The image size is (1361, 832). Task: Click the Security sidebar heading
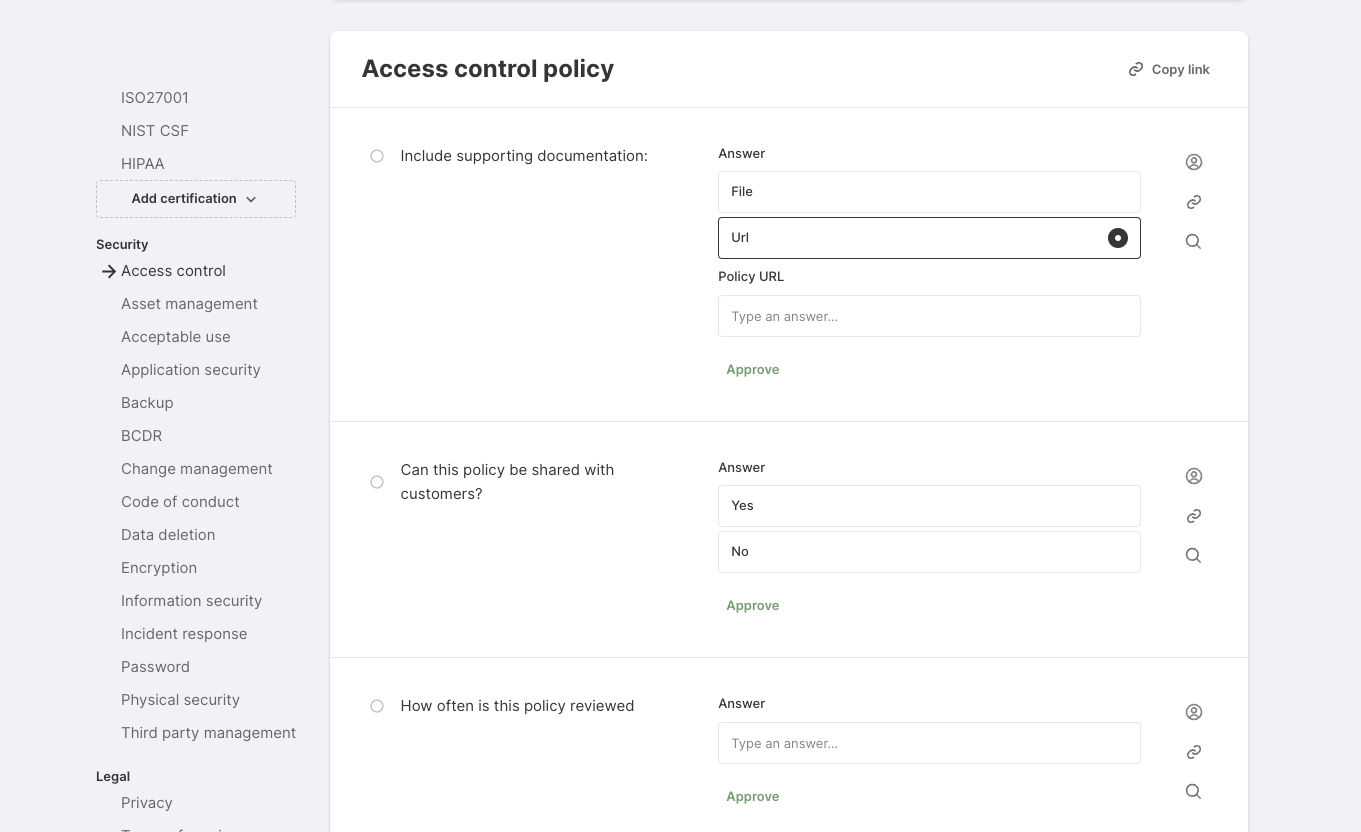(122, 244)
